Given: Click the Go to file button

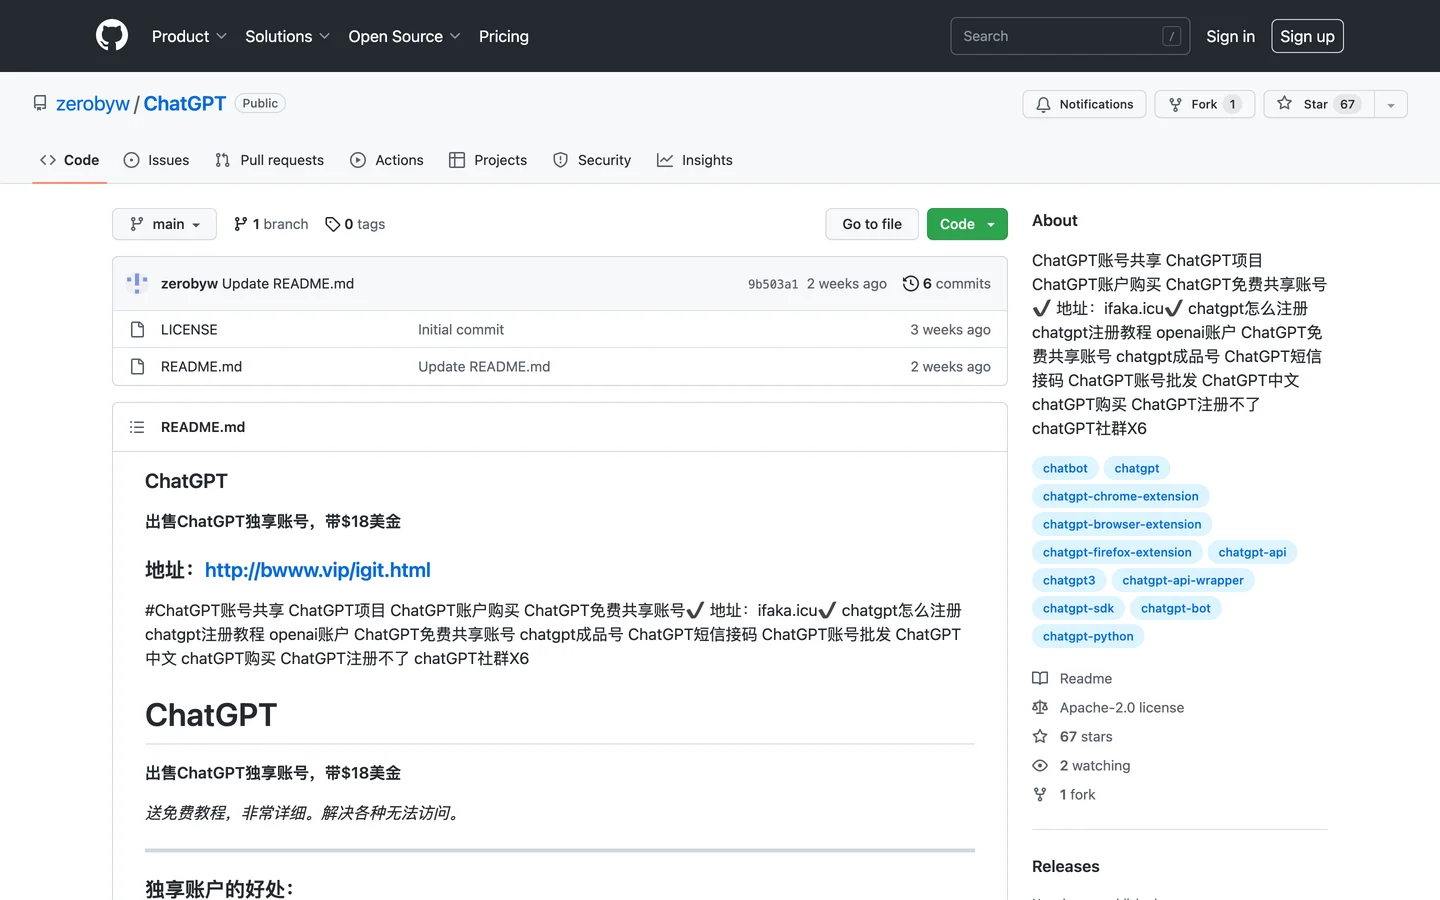Looking at the screenshot, I should pyautogui.click(x=872, y=224).
